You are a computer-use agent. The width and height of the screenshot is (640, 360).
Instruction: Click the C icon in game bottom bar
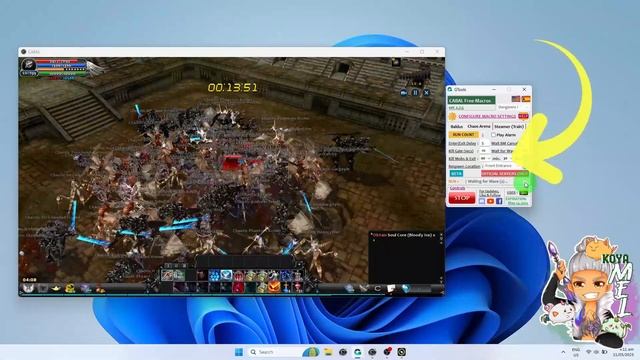coord(378,289)
